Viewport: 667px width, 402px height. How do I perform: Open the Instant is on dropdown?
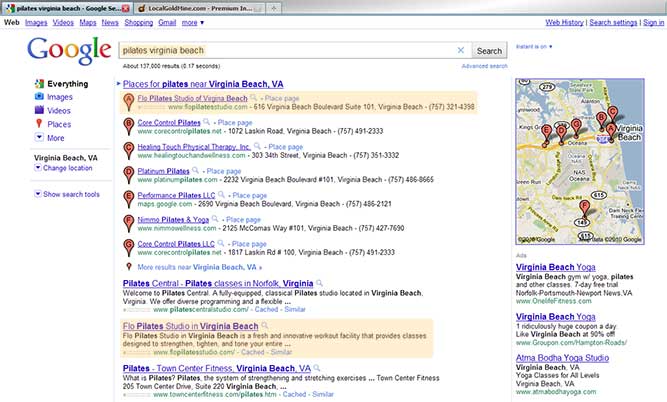(534, 46)
